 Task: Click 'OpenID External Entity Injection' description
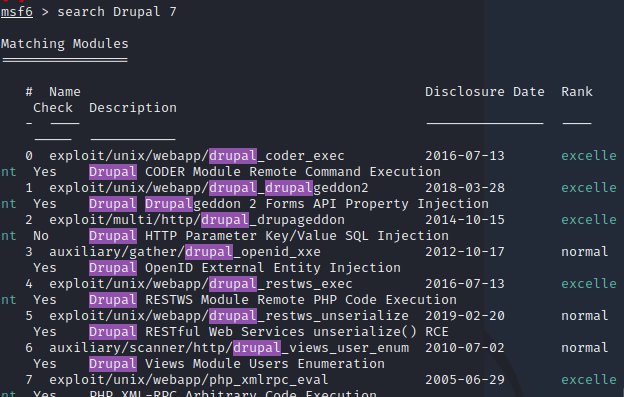coord(273,268)
